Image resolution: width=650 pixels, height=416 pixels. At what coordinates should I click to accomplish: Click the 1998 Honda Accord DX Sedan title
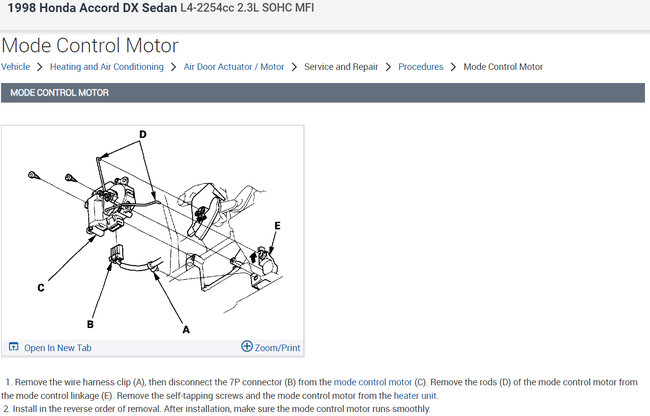92,7
